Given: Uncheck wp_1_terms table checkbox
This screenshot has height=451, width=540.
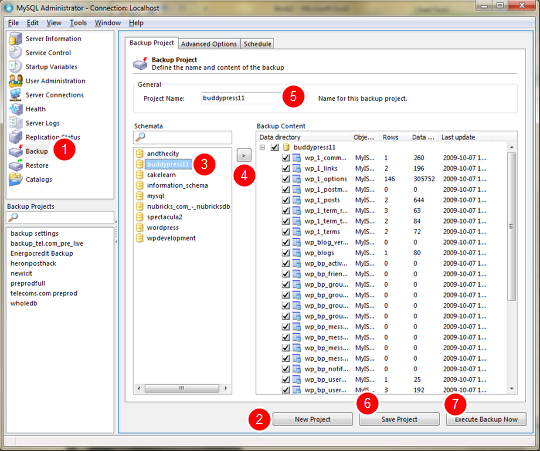Looking at the screenshot, I should pos(286,232).
